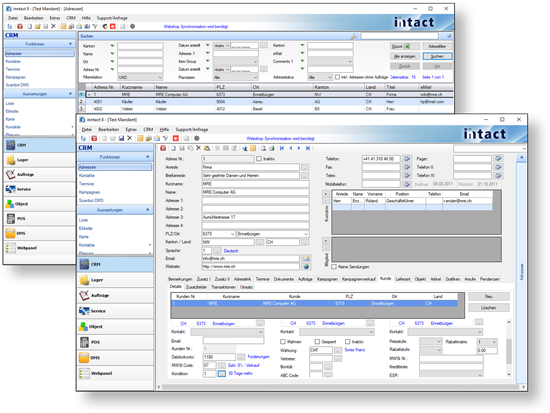Click the Pager dial icon button
The height and width of the screenshot is (413, 550).
498,159
